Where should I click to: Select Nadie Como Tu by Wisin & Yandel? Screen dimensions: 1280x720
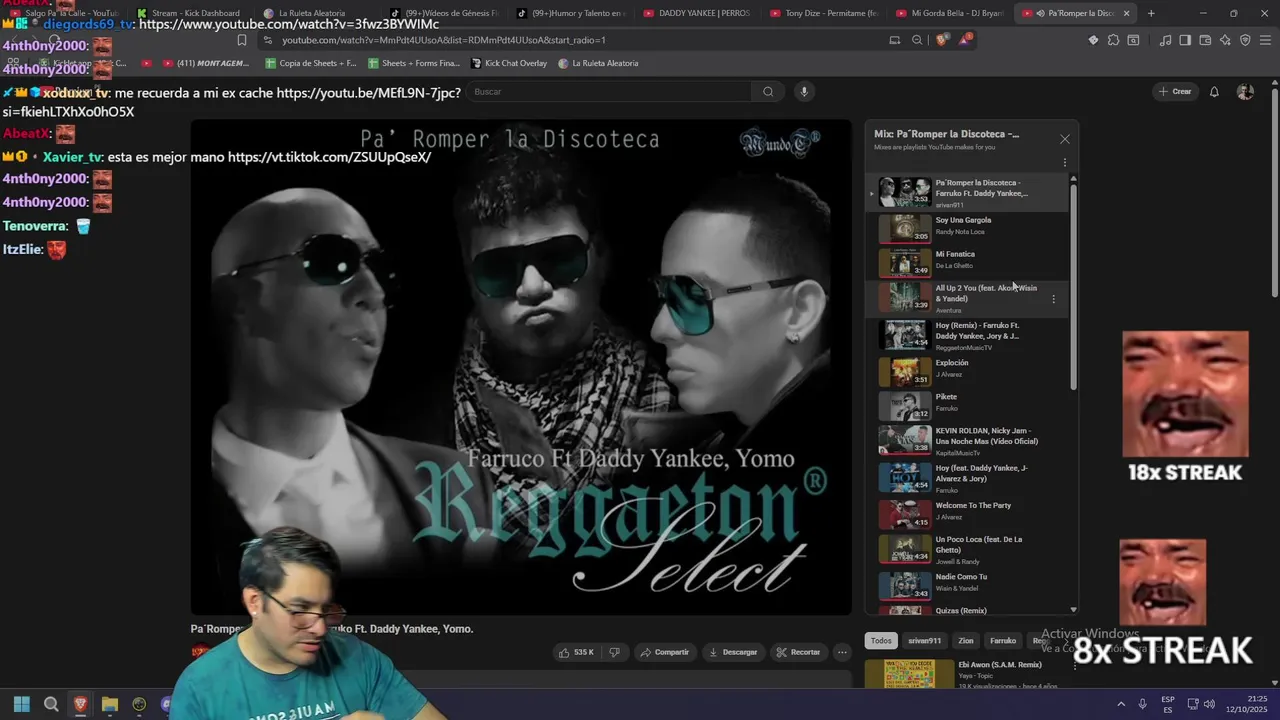(x=967, y=584)
